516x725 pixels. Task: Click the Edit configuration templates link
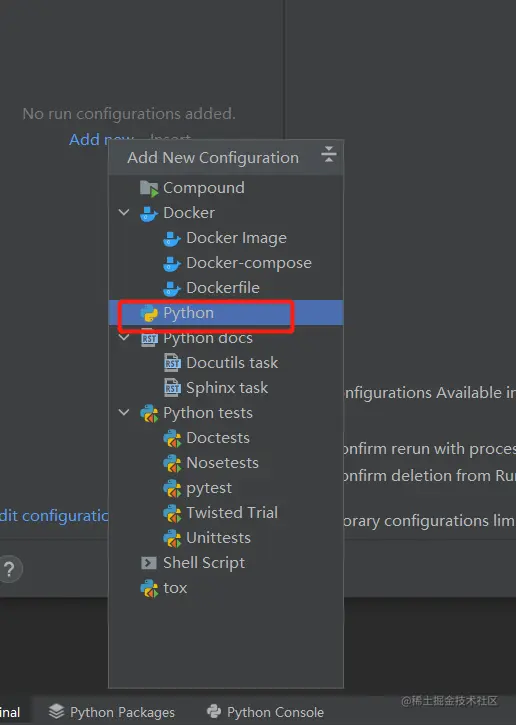(x=54, y=516)
